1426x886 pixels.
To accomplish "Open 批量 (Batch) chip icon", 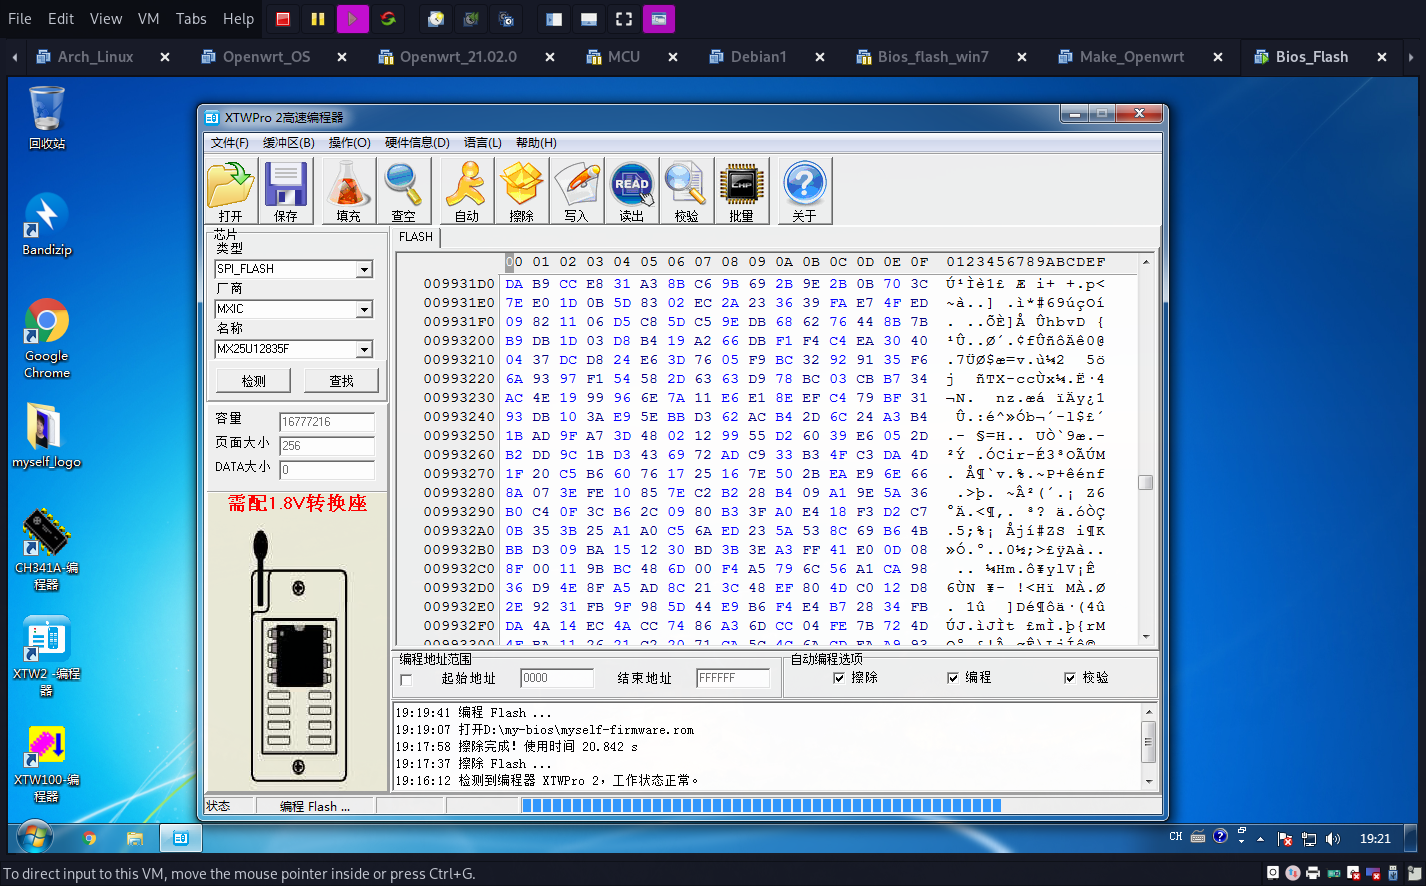I will [741, 190].
